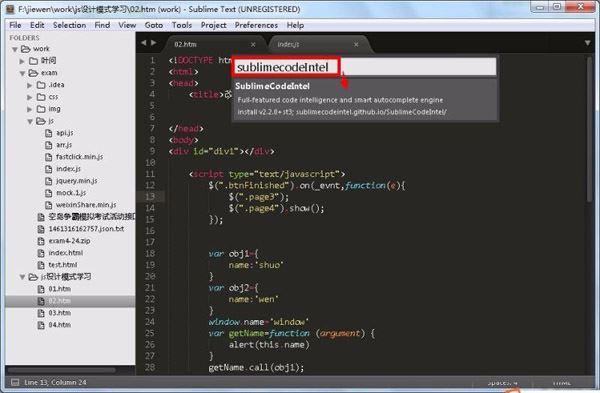Open index.js in the js folder

[x=68, y=169]
